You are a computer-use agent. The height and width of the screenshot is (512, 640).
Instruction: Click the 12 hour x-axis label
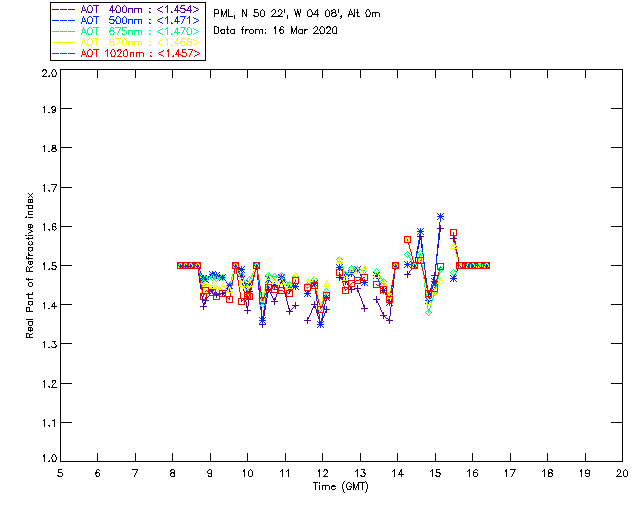pyautogui.click(x=322, y=473)
